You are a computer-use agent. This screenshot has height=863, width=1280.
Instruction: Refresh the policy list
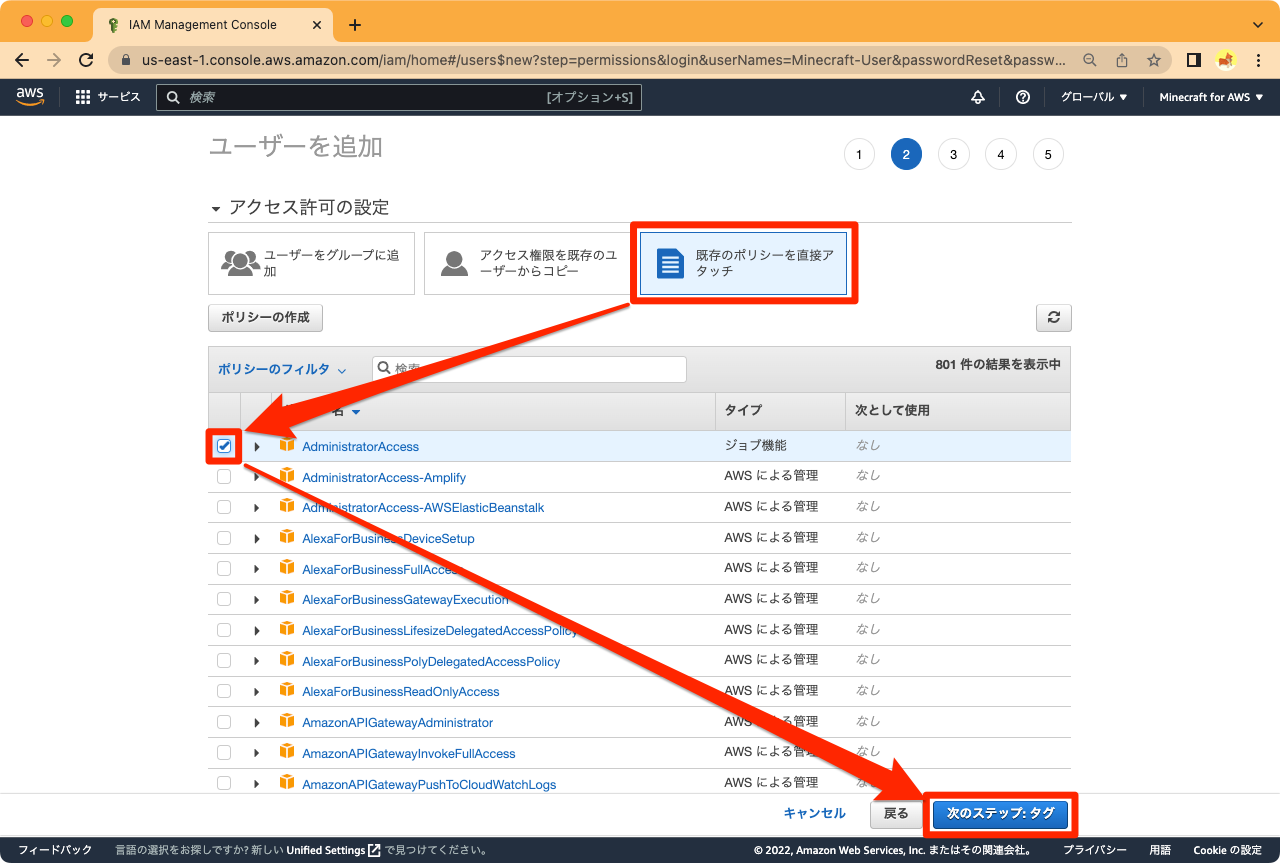coord(1053,317)
